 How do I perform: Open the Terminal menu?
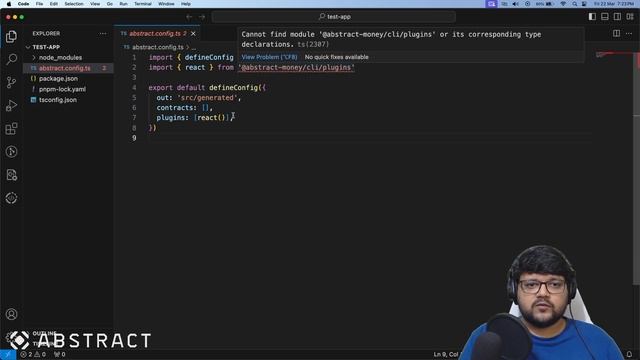click(x=142, y=4)
